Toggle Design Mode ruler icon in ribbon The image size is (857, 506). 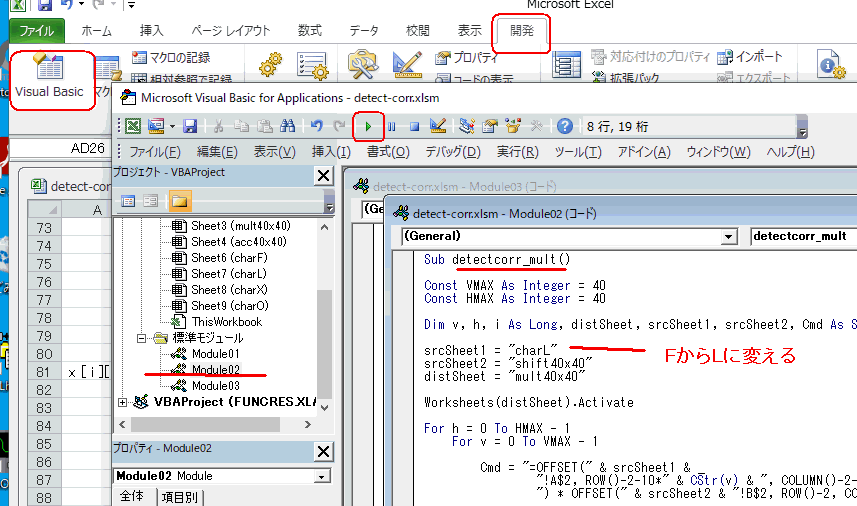(407, 64)
